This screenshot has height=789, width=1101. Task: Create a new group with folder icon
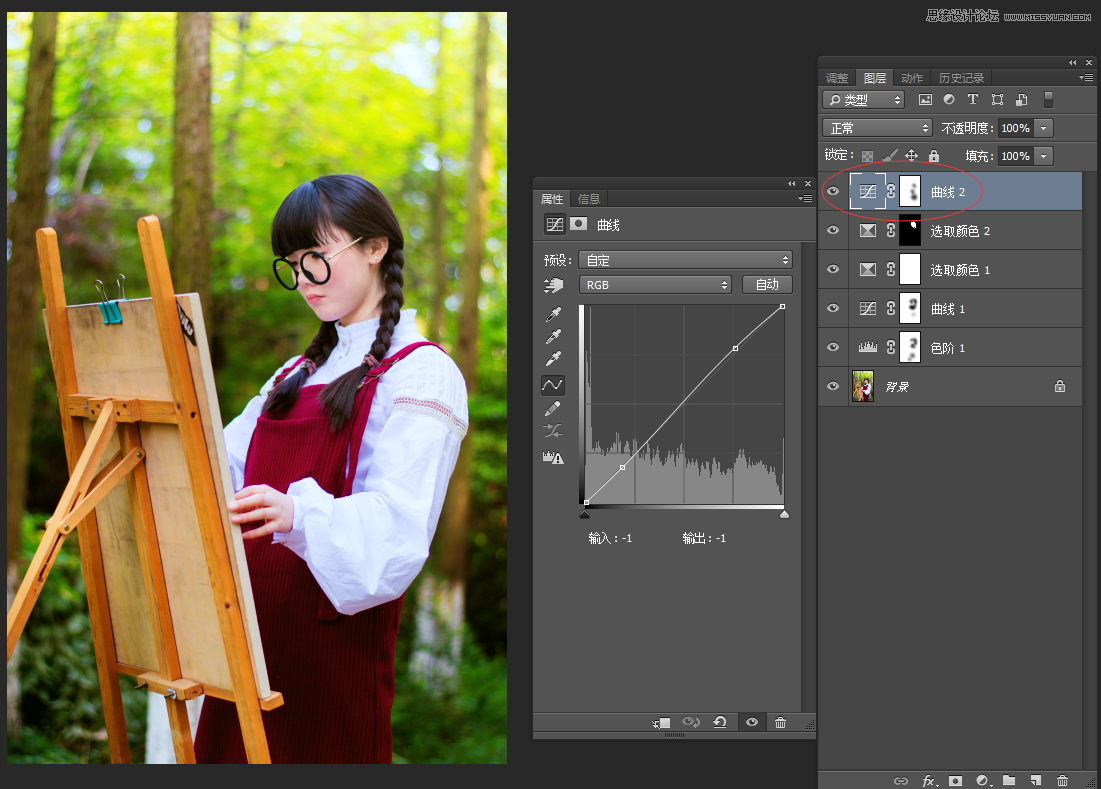1009,780
